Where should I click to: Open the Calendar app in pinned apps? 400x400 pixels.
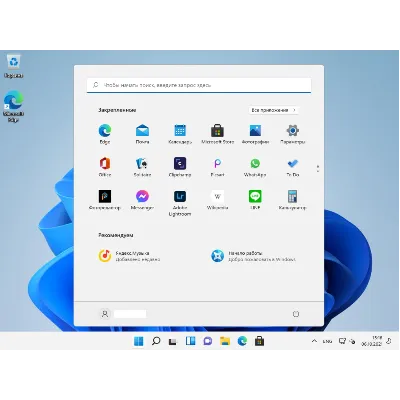(180, 134)
